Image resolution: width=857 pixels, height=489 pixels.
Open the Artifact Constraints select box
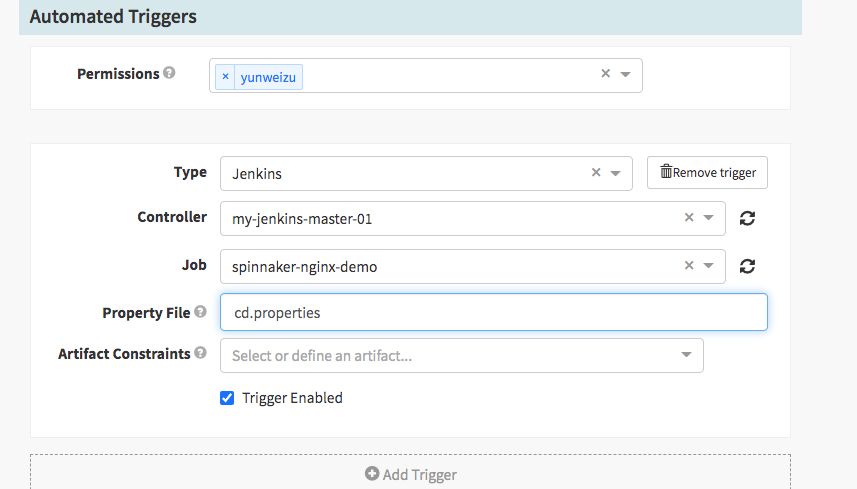(461, 356)
